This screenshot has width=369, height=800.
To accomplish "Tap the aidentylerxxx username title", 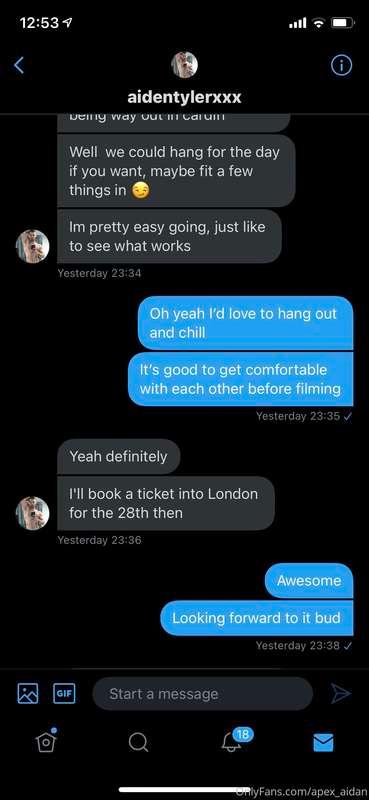I will coord(184,97).
